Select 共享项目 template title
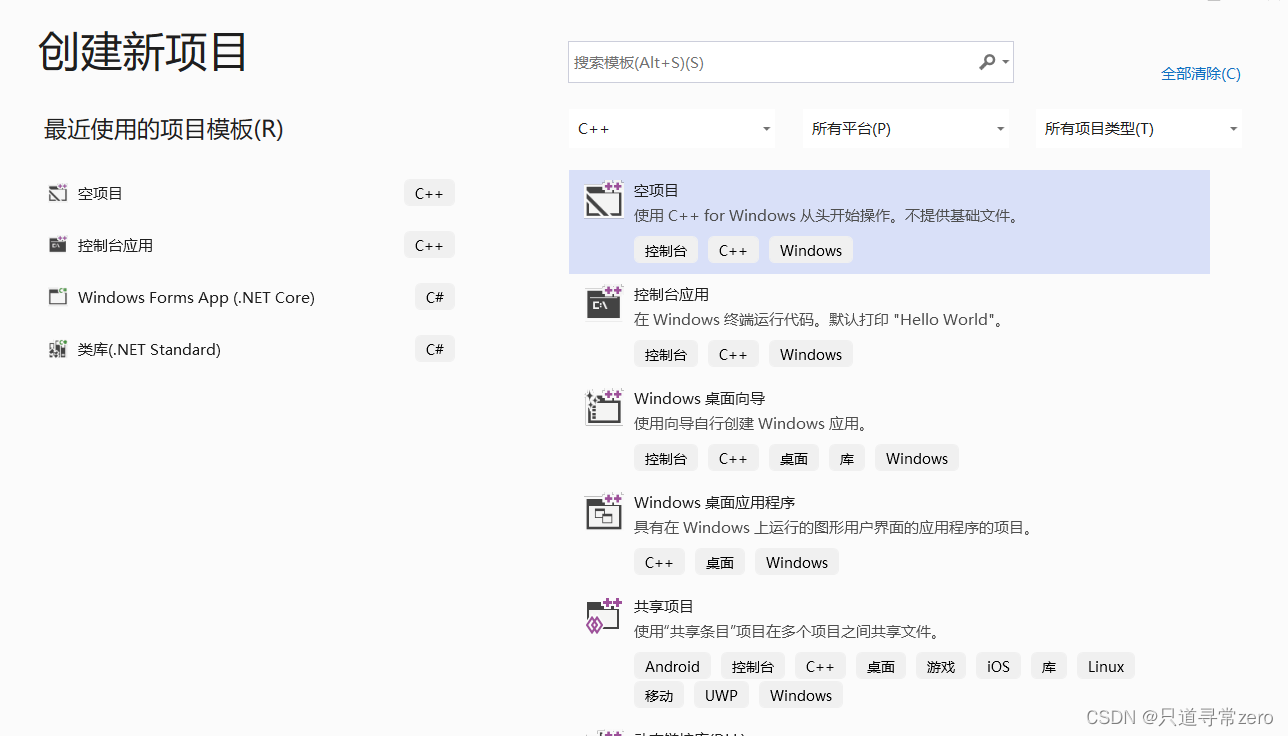Viewport: 1288px width, 736px height. (x=664, y=606)
